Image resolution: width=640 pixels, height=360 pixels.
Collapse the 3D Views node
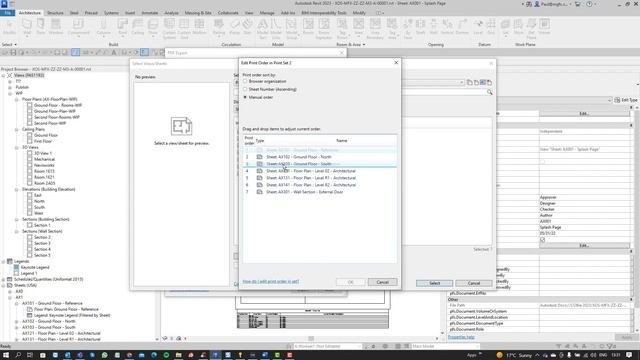17,147
